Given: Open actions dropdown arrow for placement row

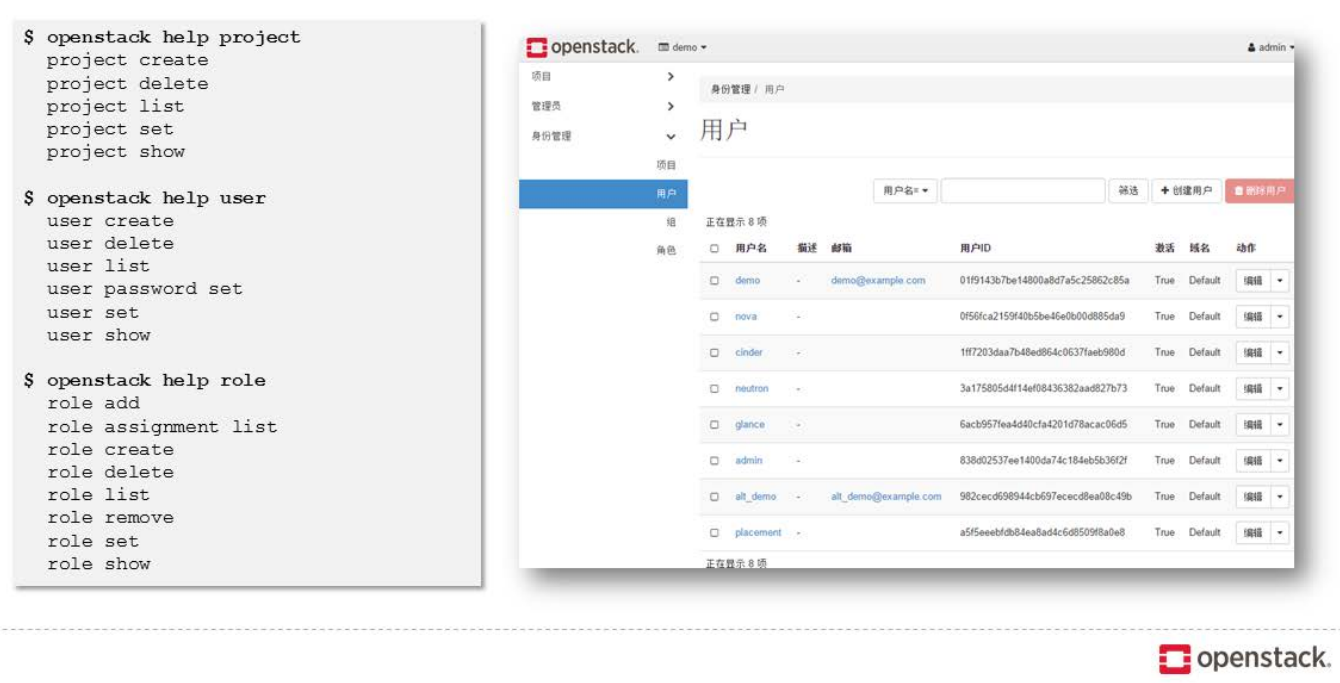Looking at the screenshot, I should 1280,533.
